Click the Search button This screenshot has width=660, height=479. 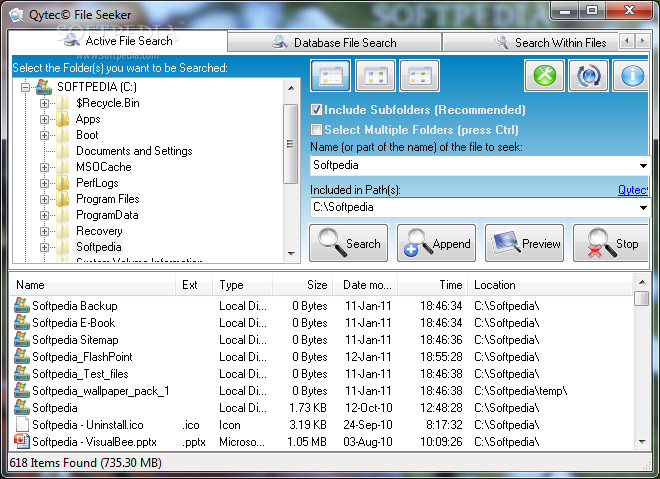[x=349, y=243]
